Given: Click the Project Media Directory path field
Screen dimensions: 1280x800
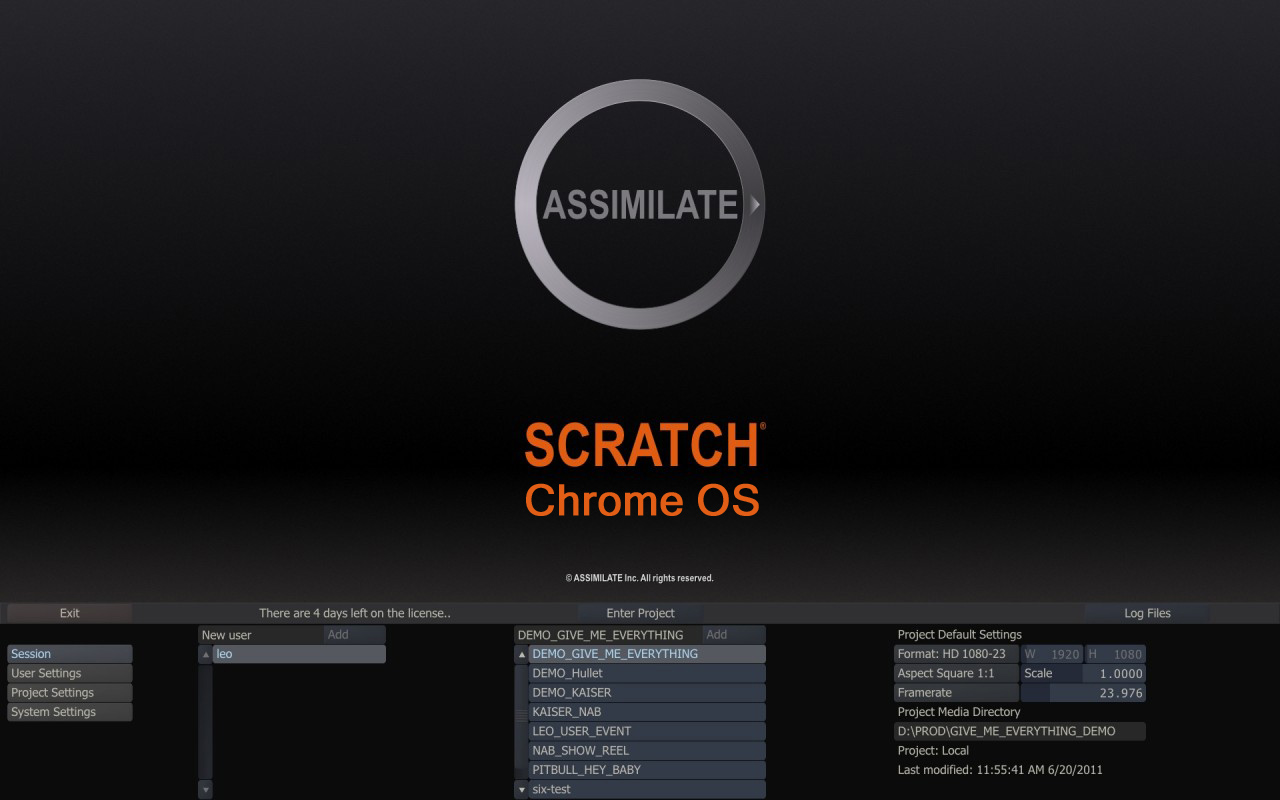Looking at the screenshot, I should tap(1020, 731).
